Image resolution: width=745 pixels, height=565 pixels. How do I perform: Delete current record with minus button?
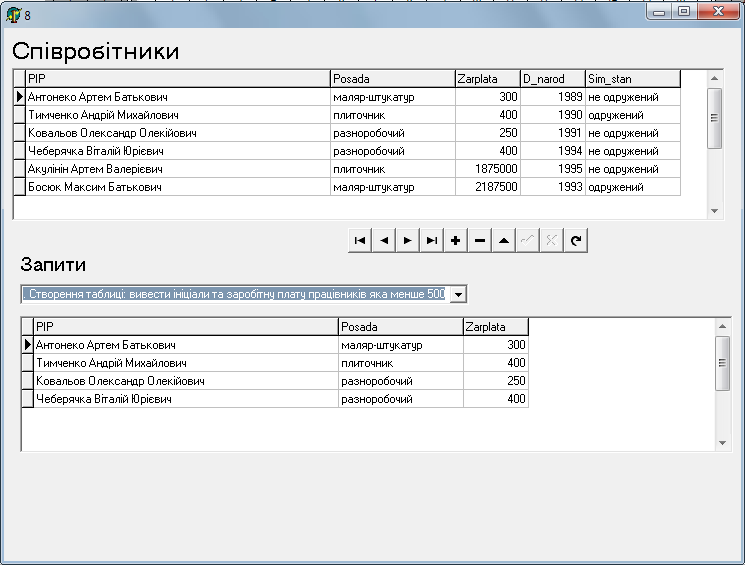(479, 240)
